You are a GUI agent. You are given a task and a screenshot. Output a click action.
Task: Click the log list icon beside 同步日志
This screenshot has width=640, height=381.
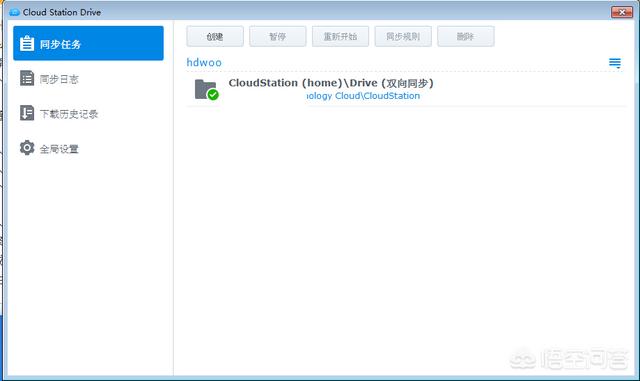coord(27,78)
